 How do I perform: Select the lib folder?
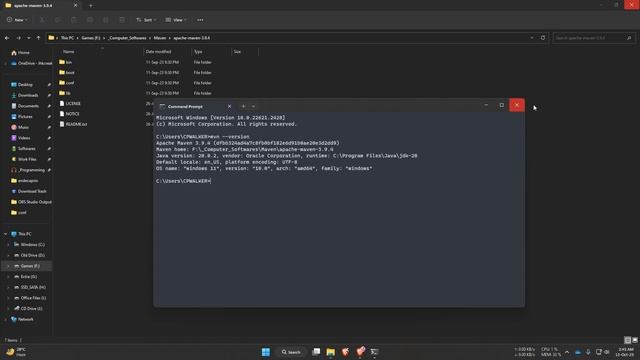68,93
